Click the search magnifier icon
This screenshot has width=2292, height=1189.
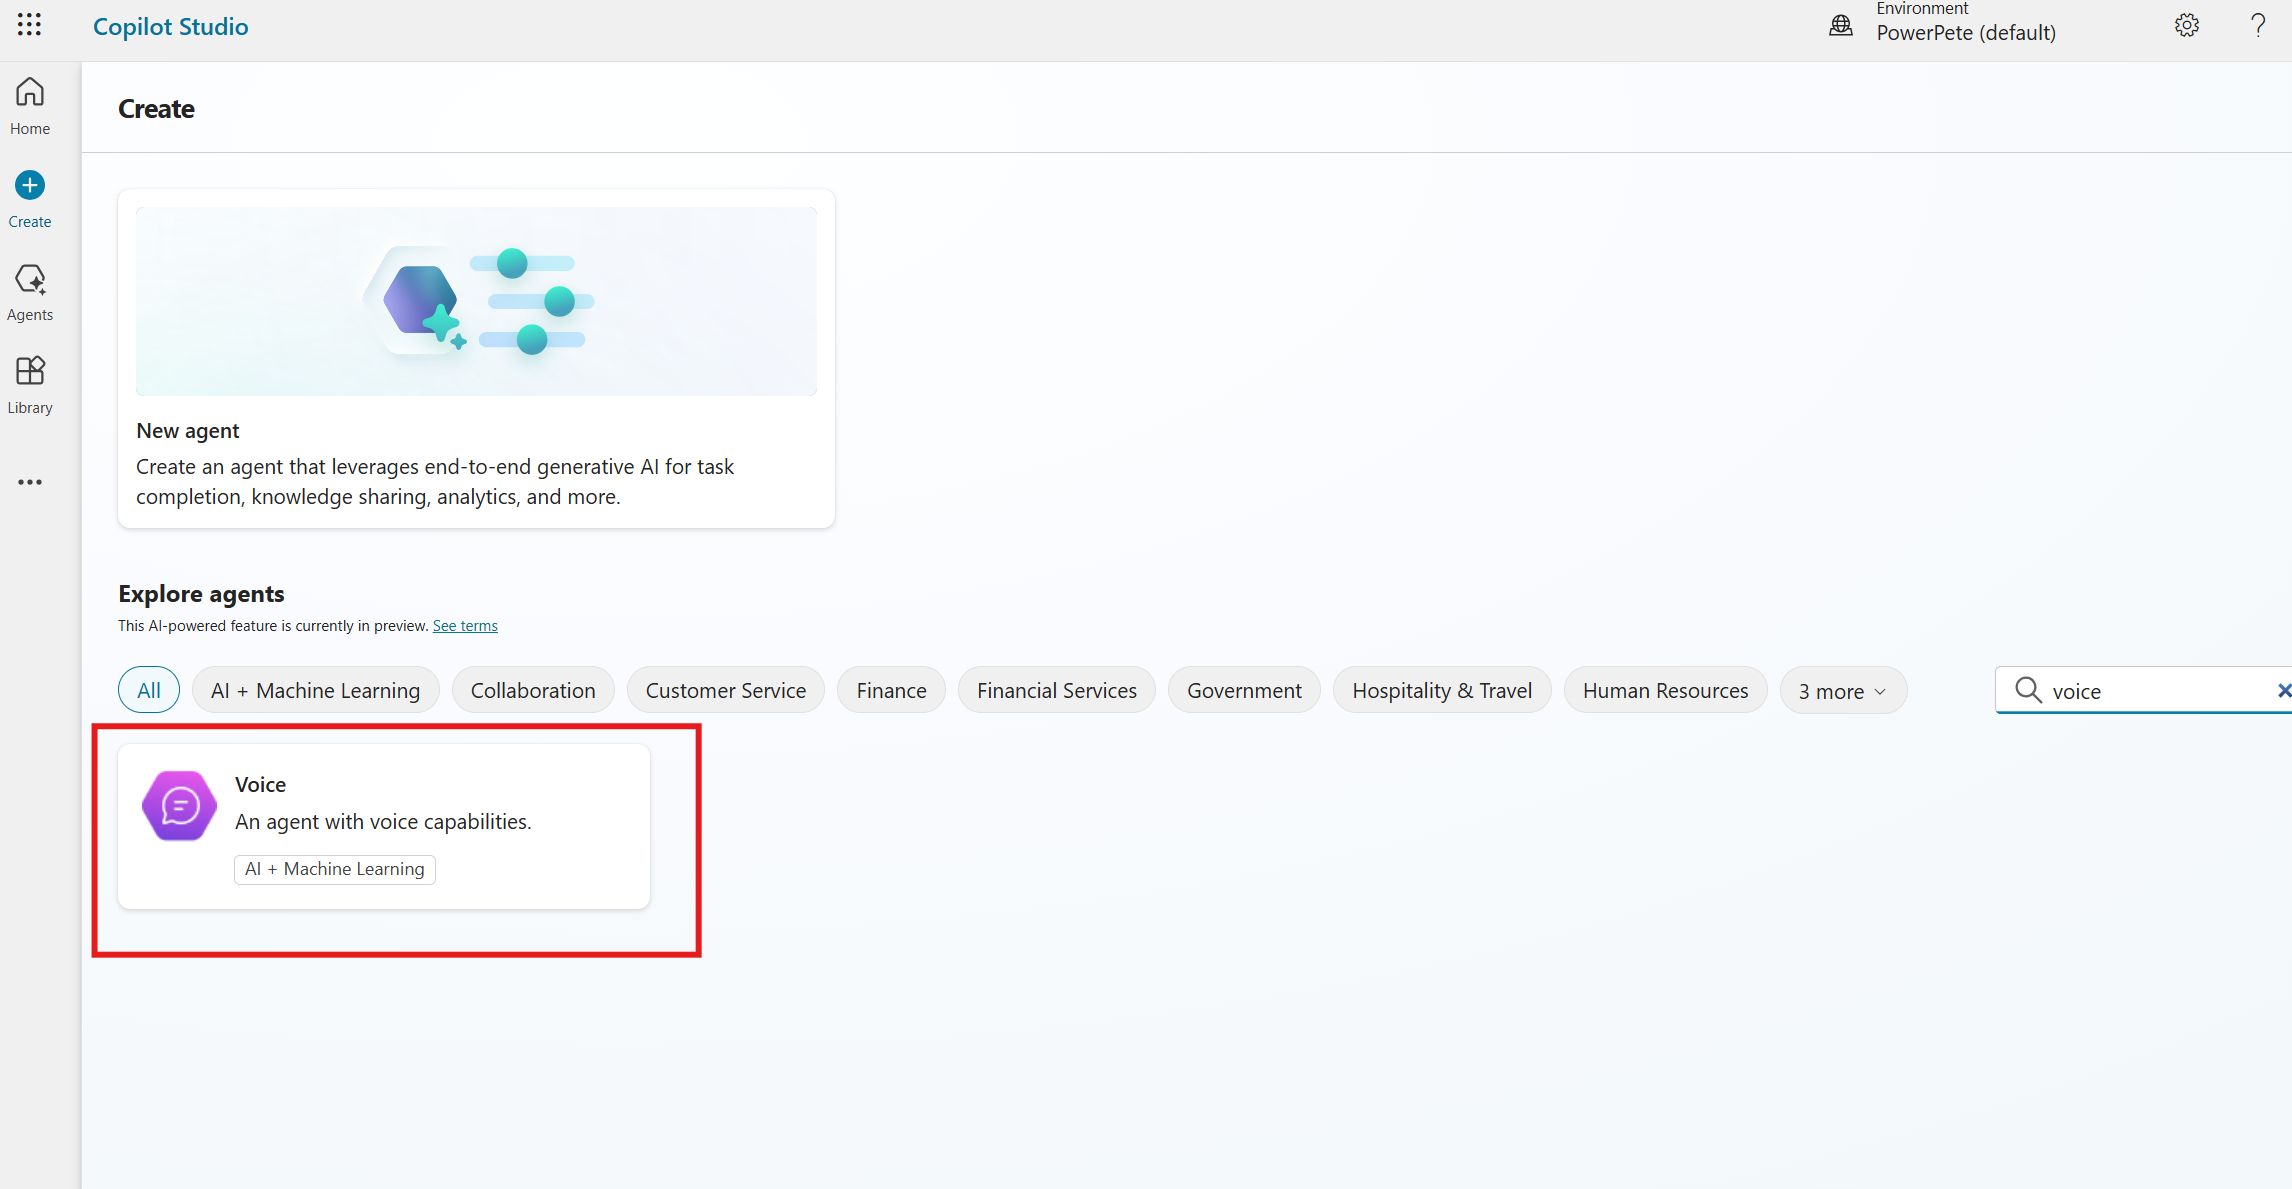click(x=2028, y=690)
